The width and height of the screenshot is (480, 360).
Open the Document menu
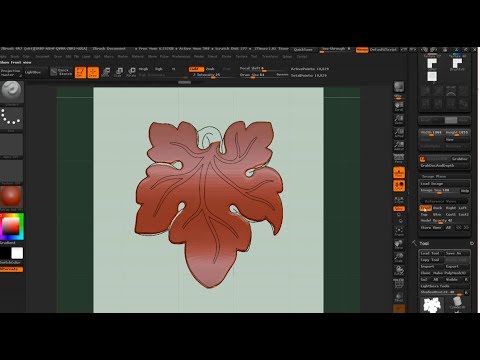(x=42, y=57)
